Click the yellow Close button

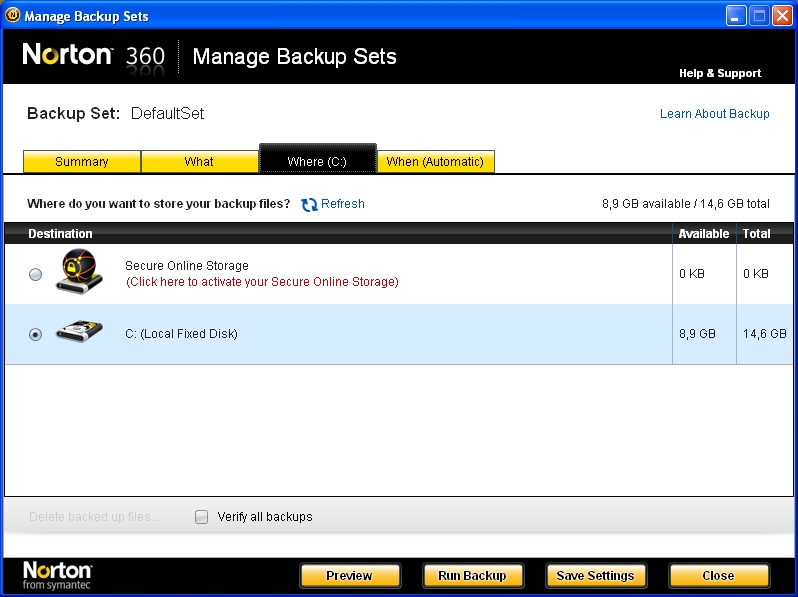pyautogui.click(x=719, y=576)
